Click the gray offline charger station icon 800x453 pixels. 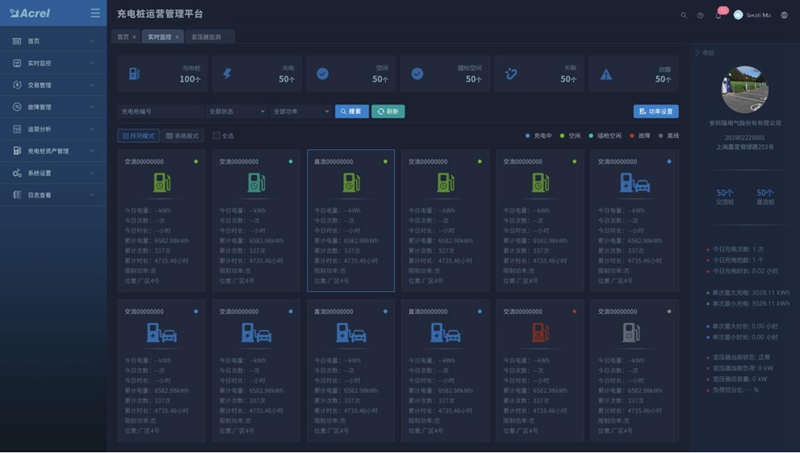(630, 332)
